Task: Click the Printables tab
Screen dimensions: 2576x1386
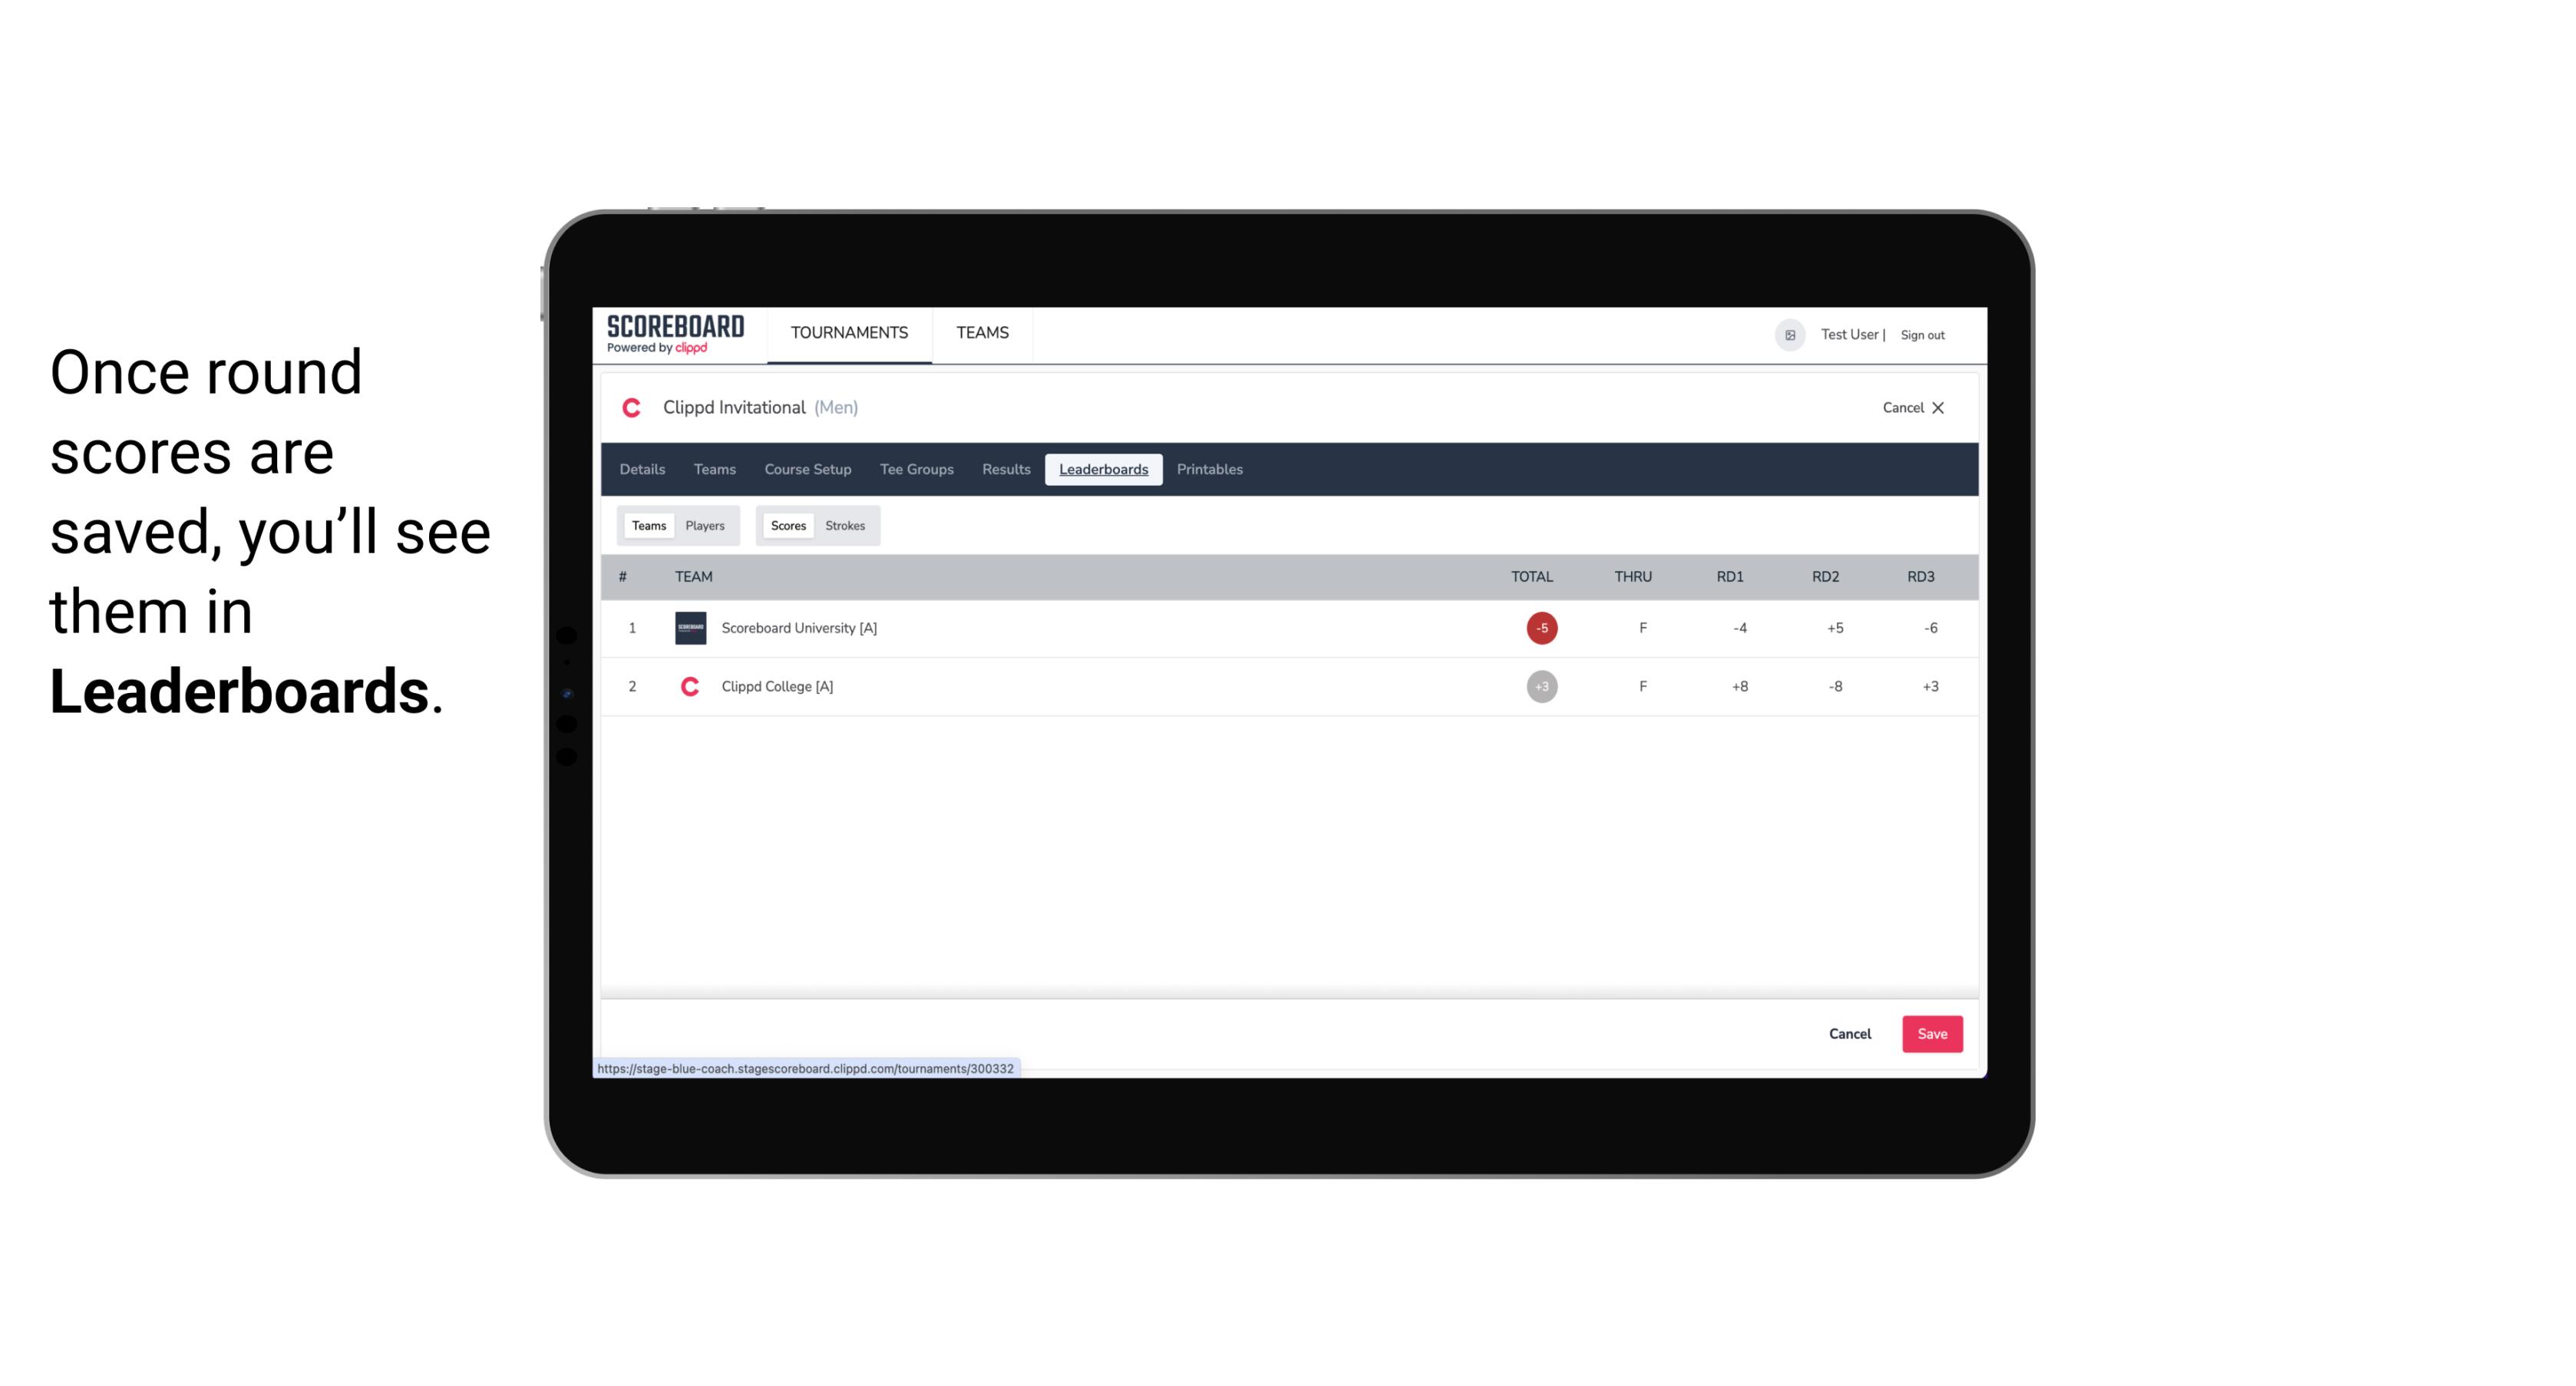Action: pos(1210,470)
